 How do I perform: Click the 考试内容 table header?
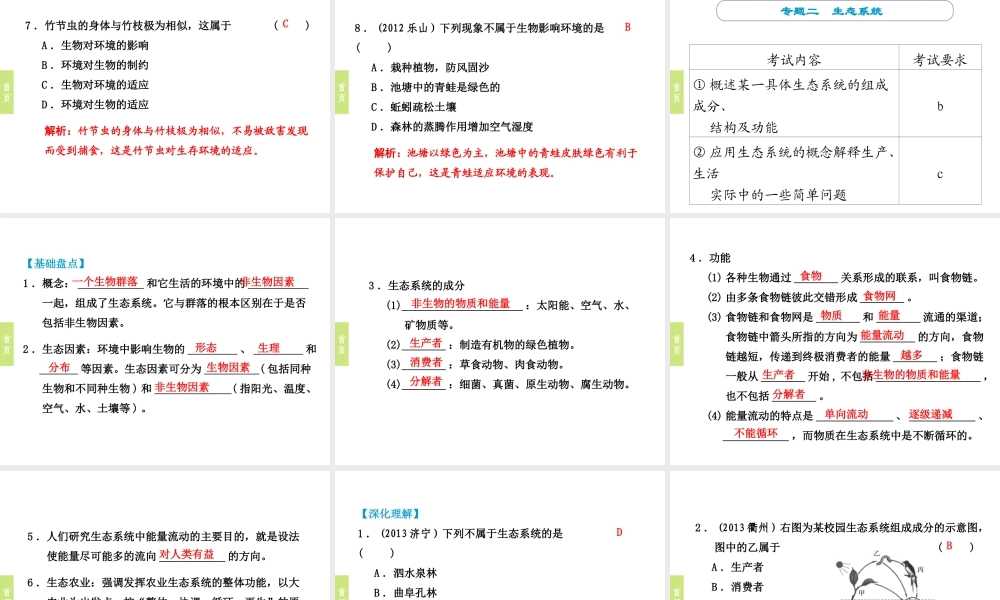coord(794,60)
